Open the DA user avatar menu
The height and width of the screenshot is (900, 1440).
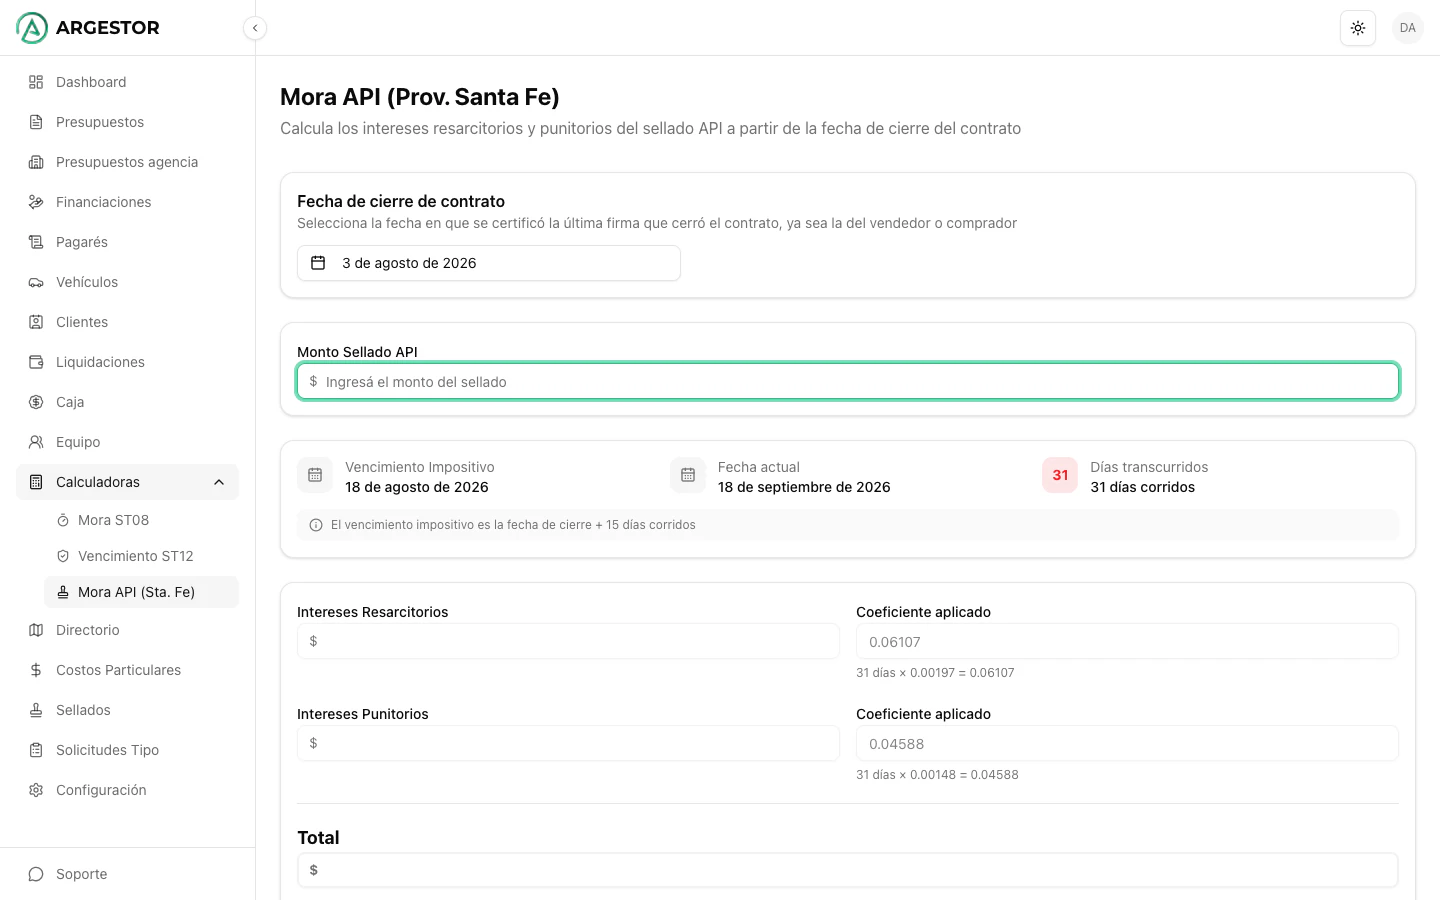tap(1408, 28)
